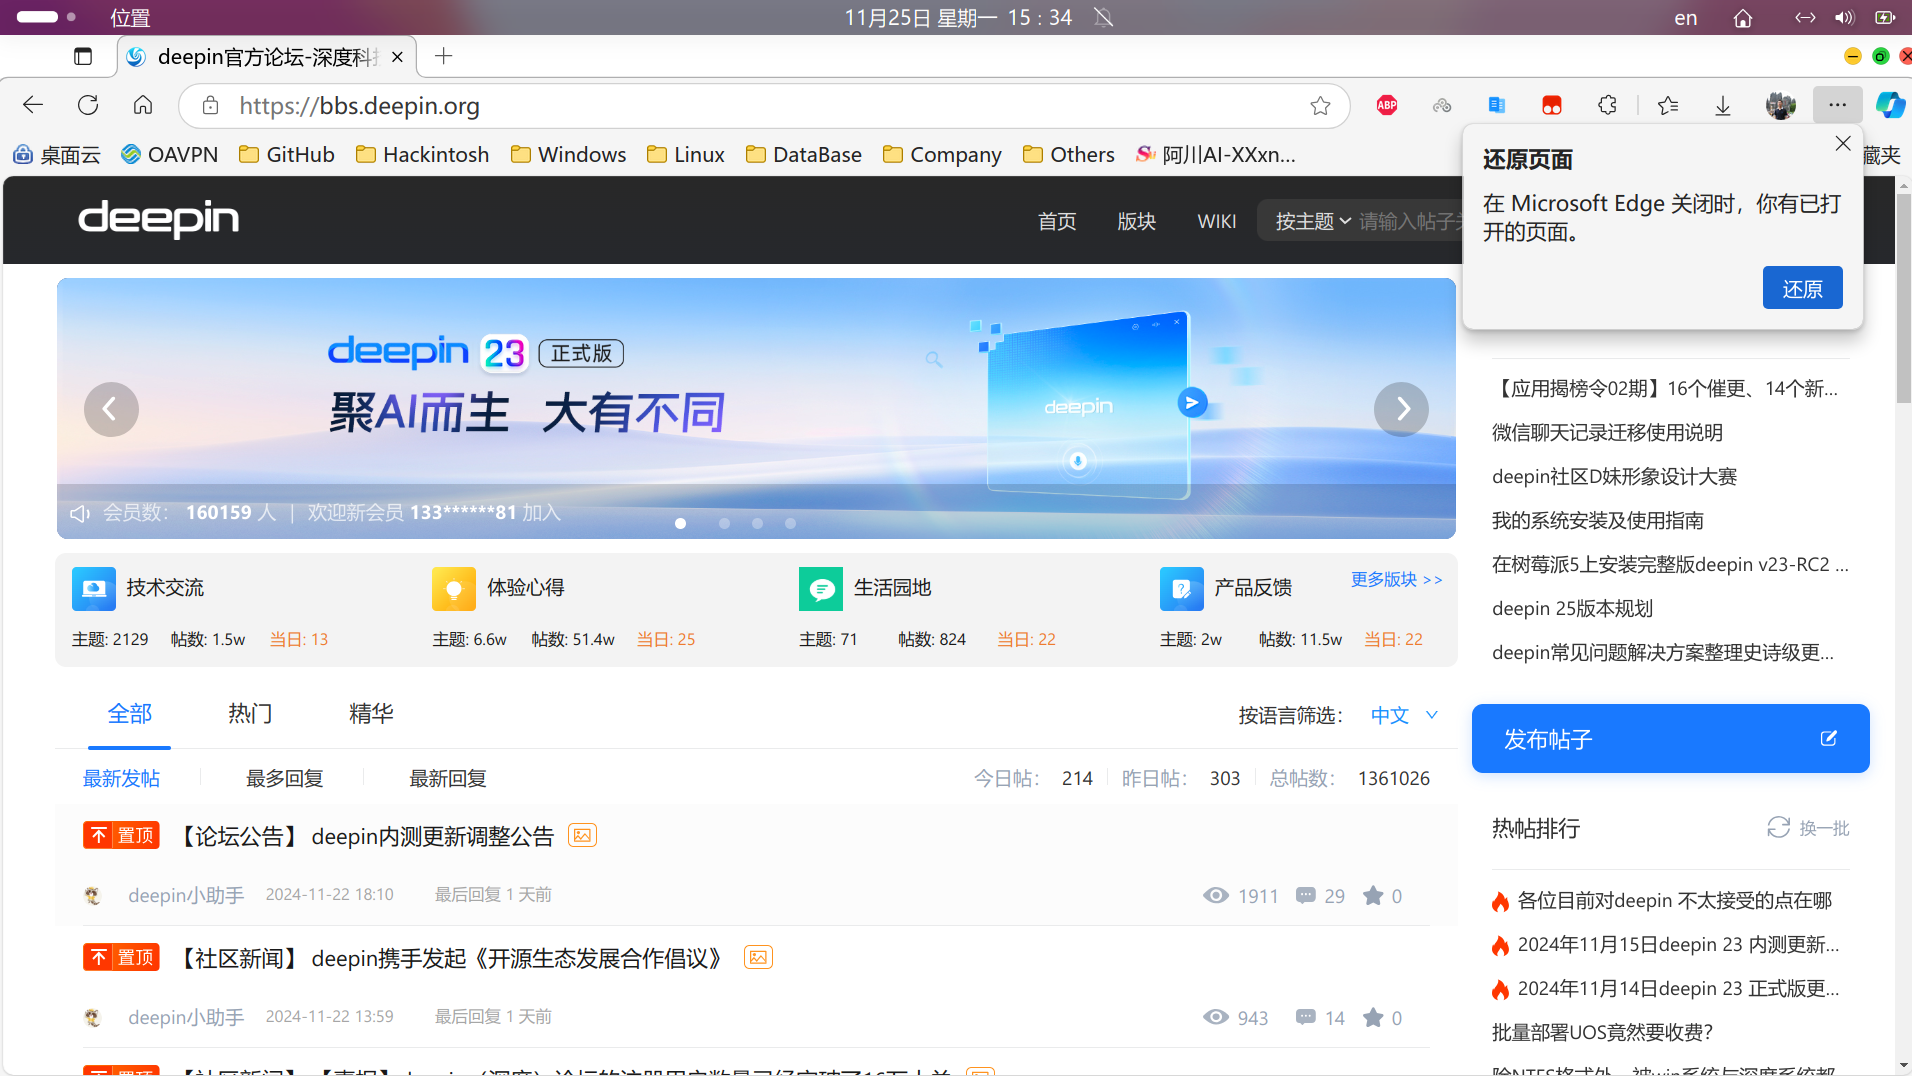
Task: Close the 还原页面 popup
Action: coord(1843,143)
